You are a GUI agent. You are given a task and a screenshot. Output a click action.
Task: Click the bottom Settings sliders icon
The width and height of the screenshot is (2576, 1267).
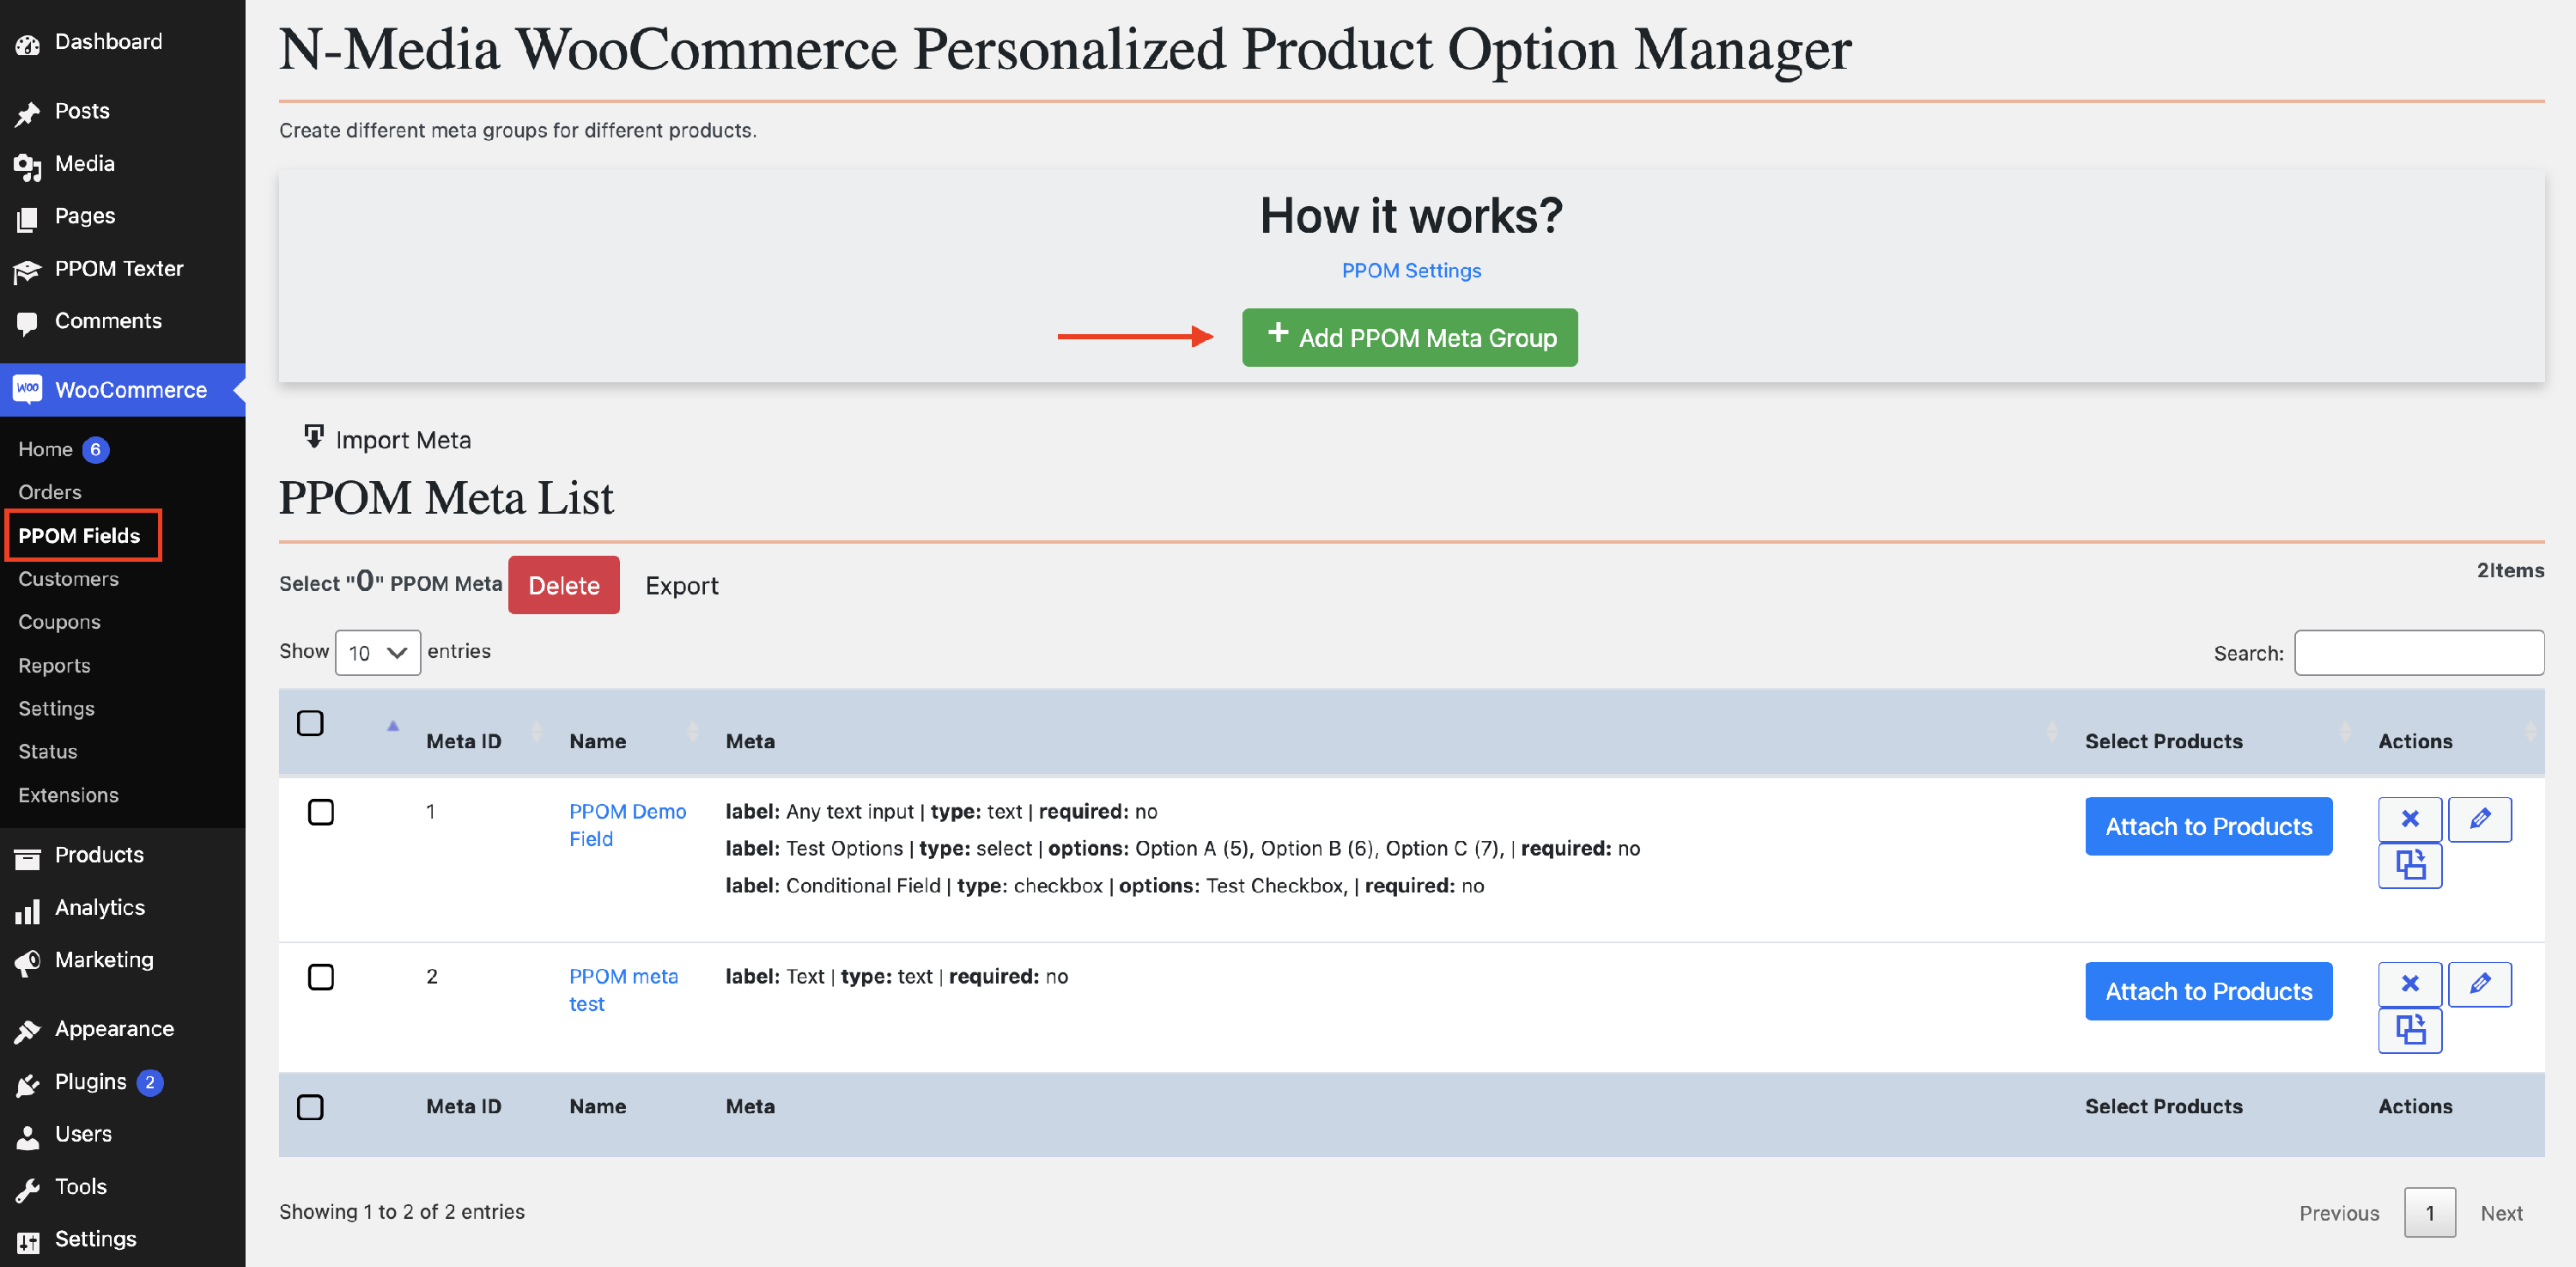pos(27,1241)
